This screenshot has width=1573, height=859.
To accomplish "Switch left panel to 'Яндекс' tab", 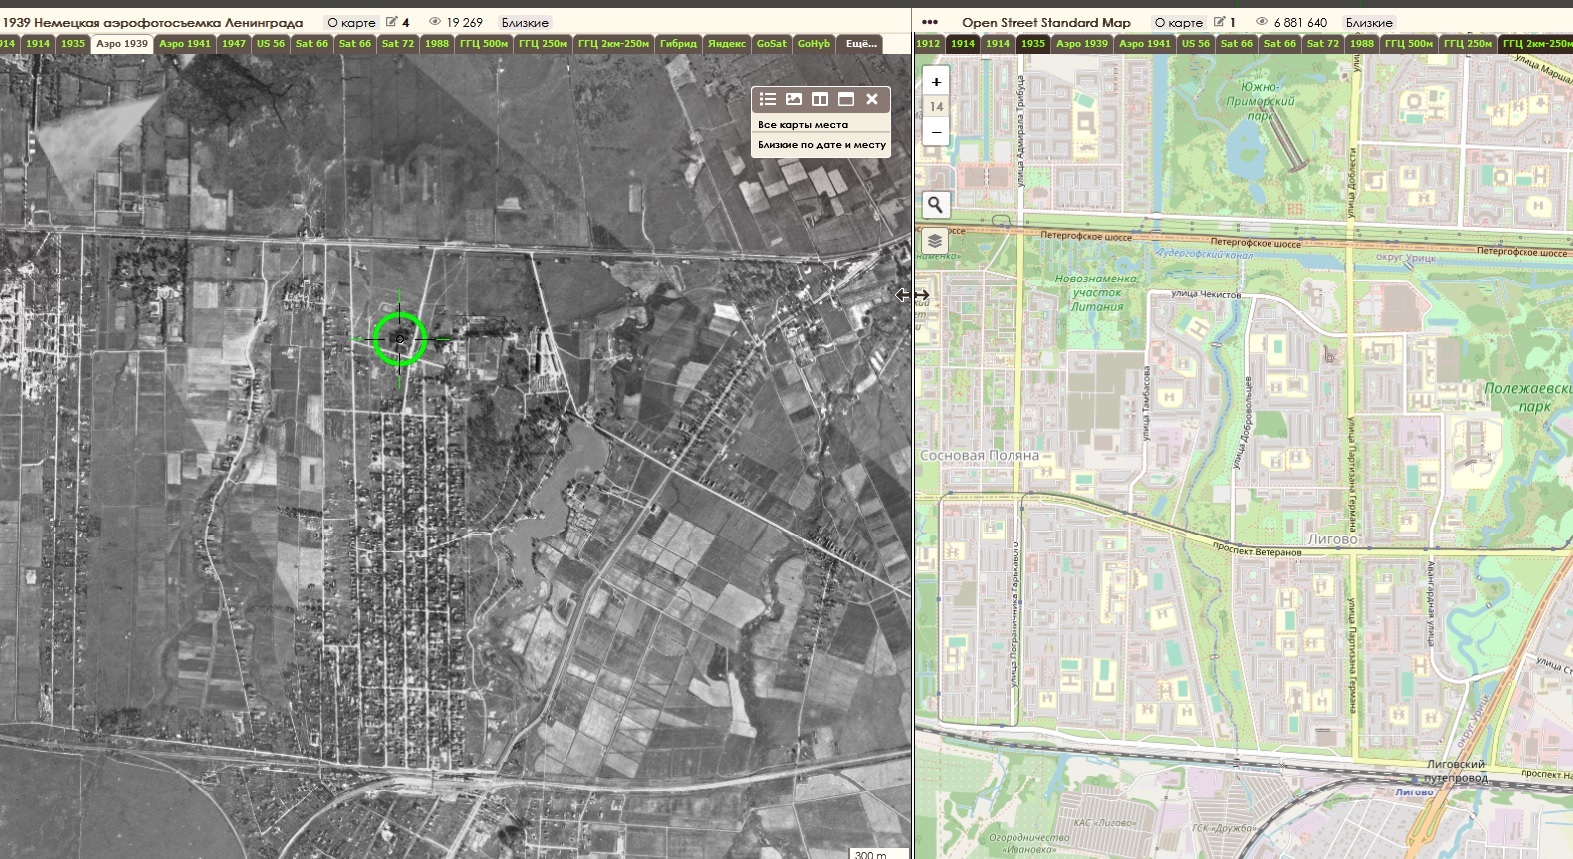I will tap(727, 44).
